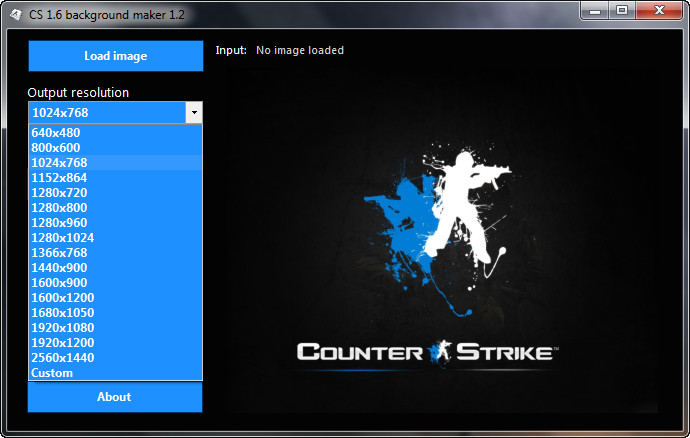The height and width of the screenshot is (438, 690).
Task: Click the app icon in the title bar
Action: point(16,15)
